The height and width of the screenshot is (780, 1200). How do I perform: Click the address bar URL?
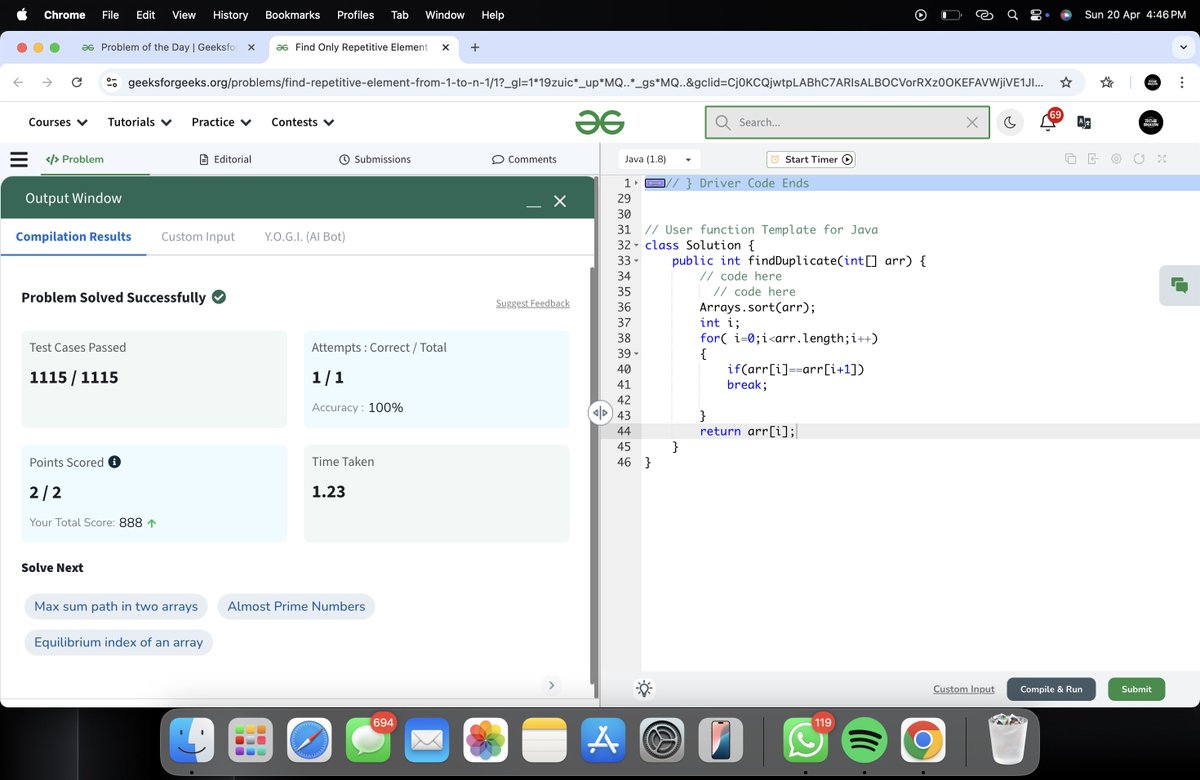pos(586,83)
